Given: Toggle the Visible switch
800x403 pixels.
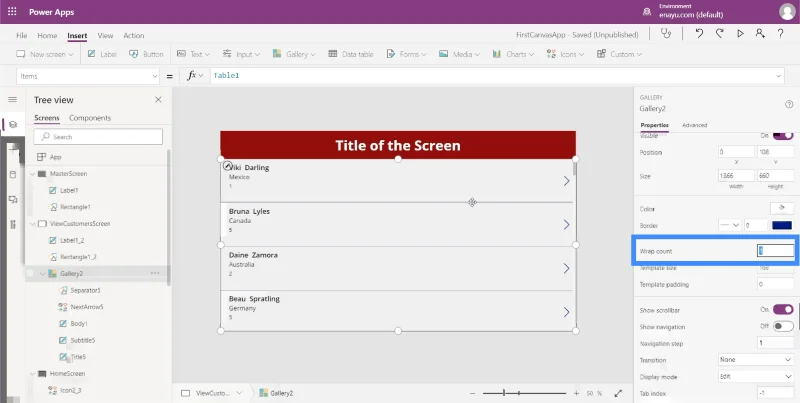Looking at the screenshot, I should click(783, 136).
